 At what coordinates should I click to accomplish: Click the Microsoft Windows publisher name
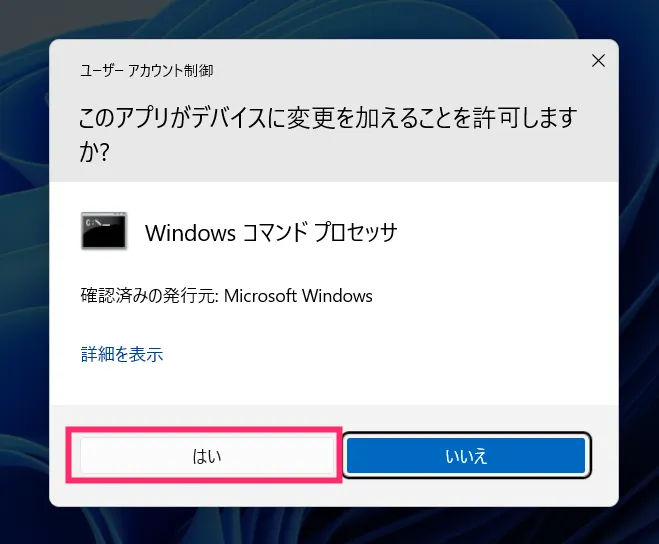[298, 296]
